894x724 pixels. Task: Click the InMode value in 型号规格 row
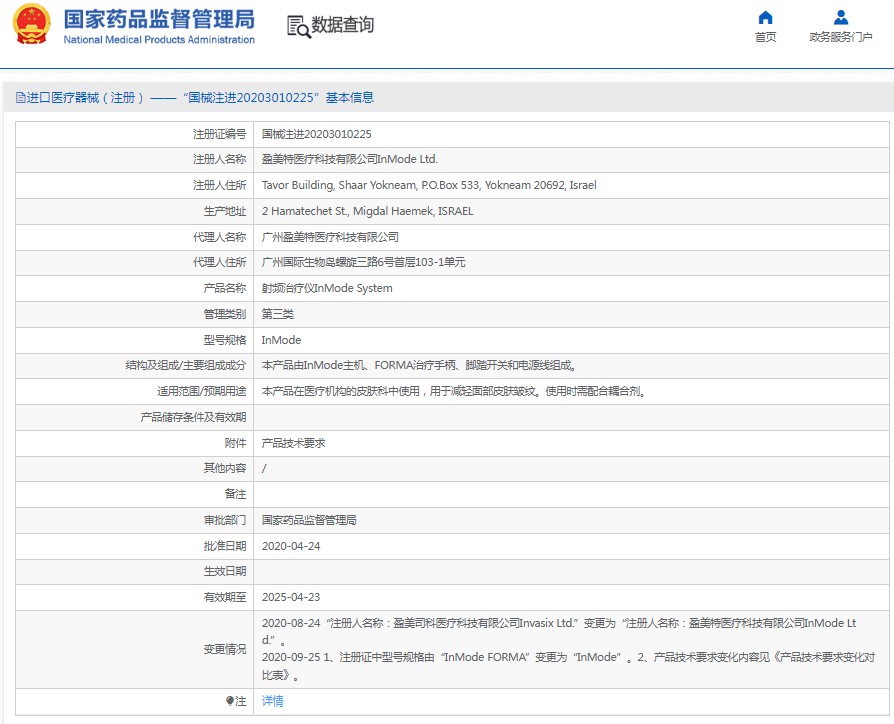tap(281, 340)
